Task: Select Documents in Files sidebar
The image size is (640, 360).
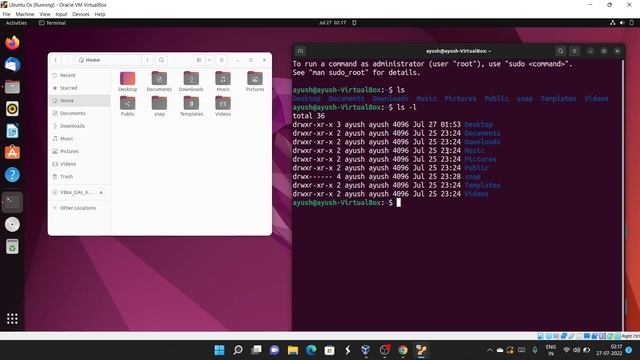Action: pos(80,113)
